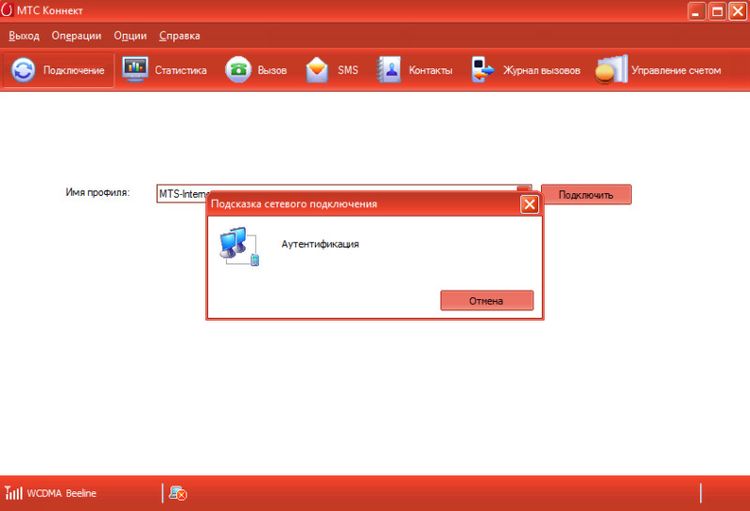
Task: Minimize the МТС Коннект window
Action: 696,11
